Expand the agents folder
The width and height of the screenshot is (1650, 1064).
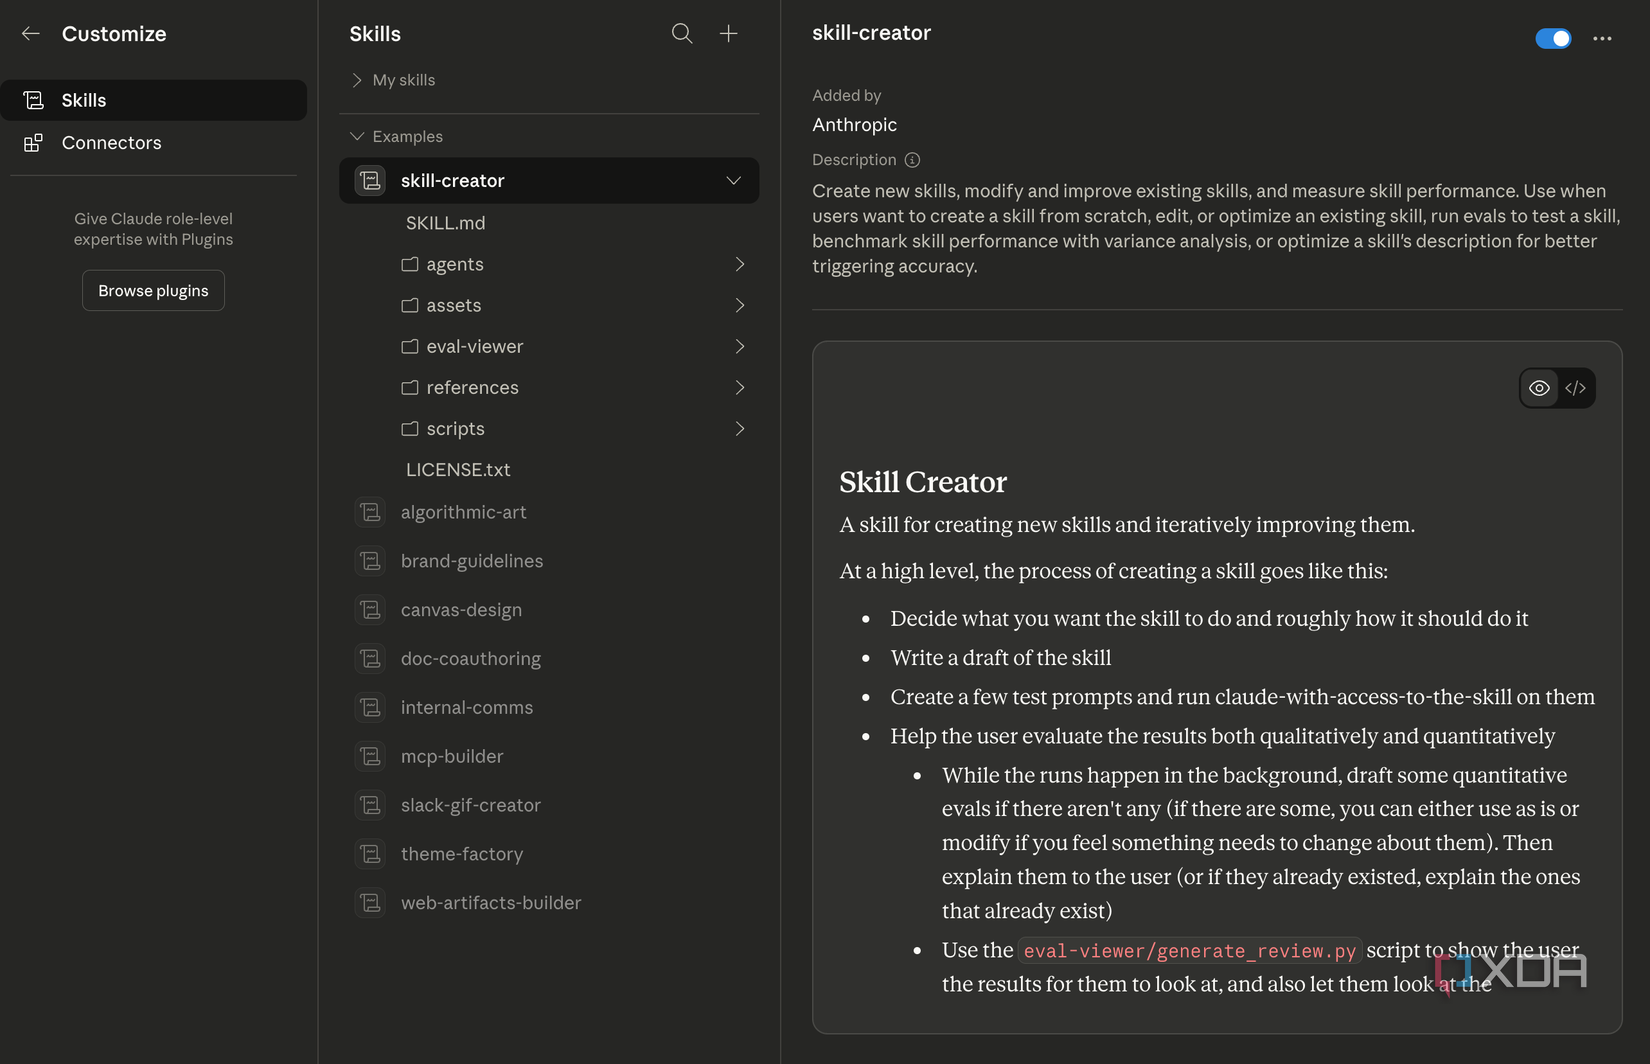739,264
